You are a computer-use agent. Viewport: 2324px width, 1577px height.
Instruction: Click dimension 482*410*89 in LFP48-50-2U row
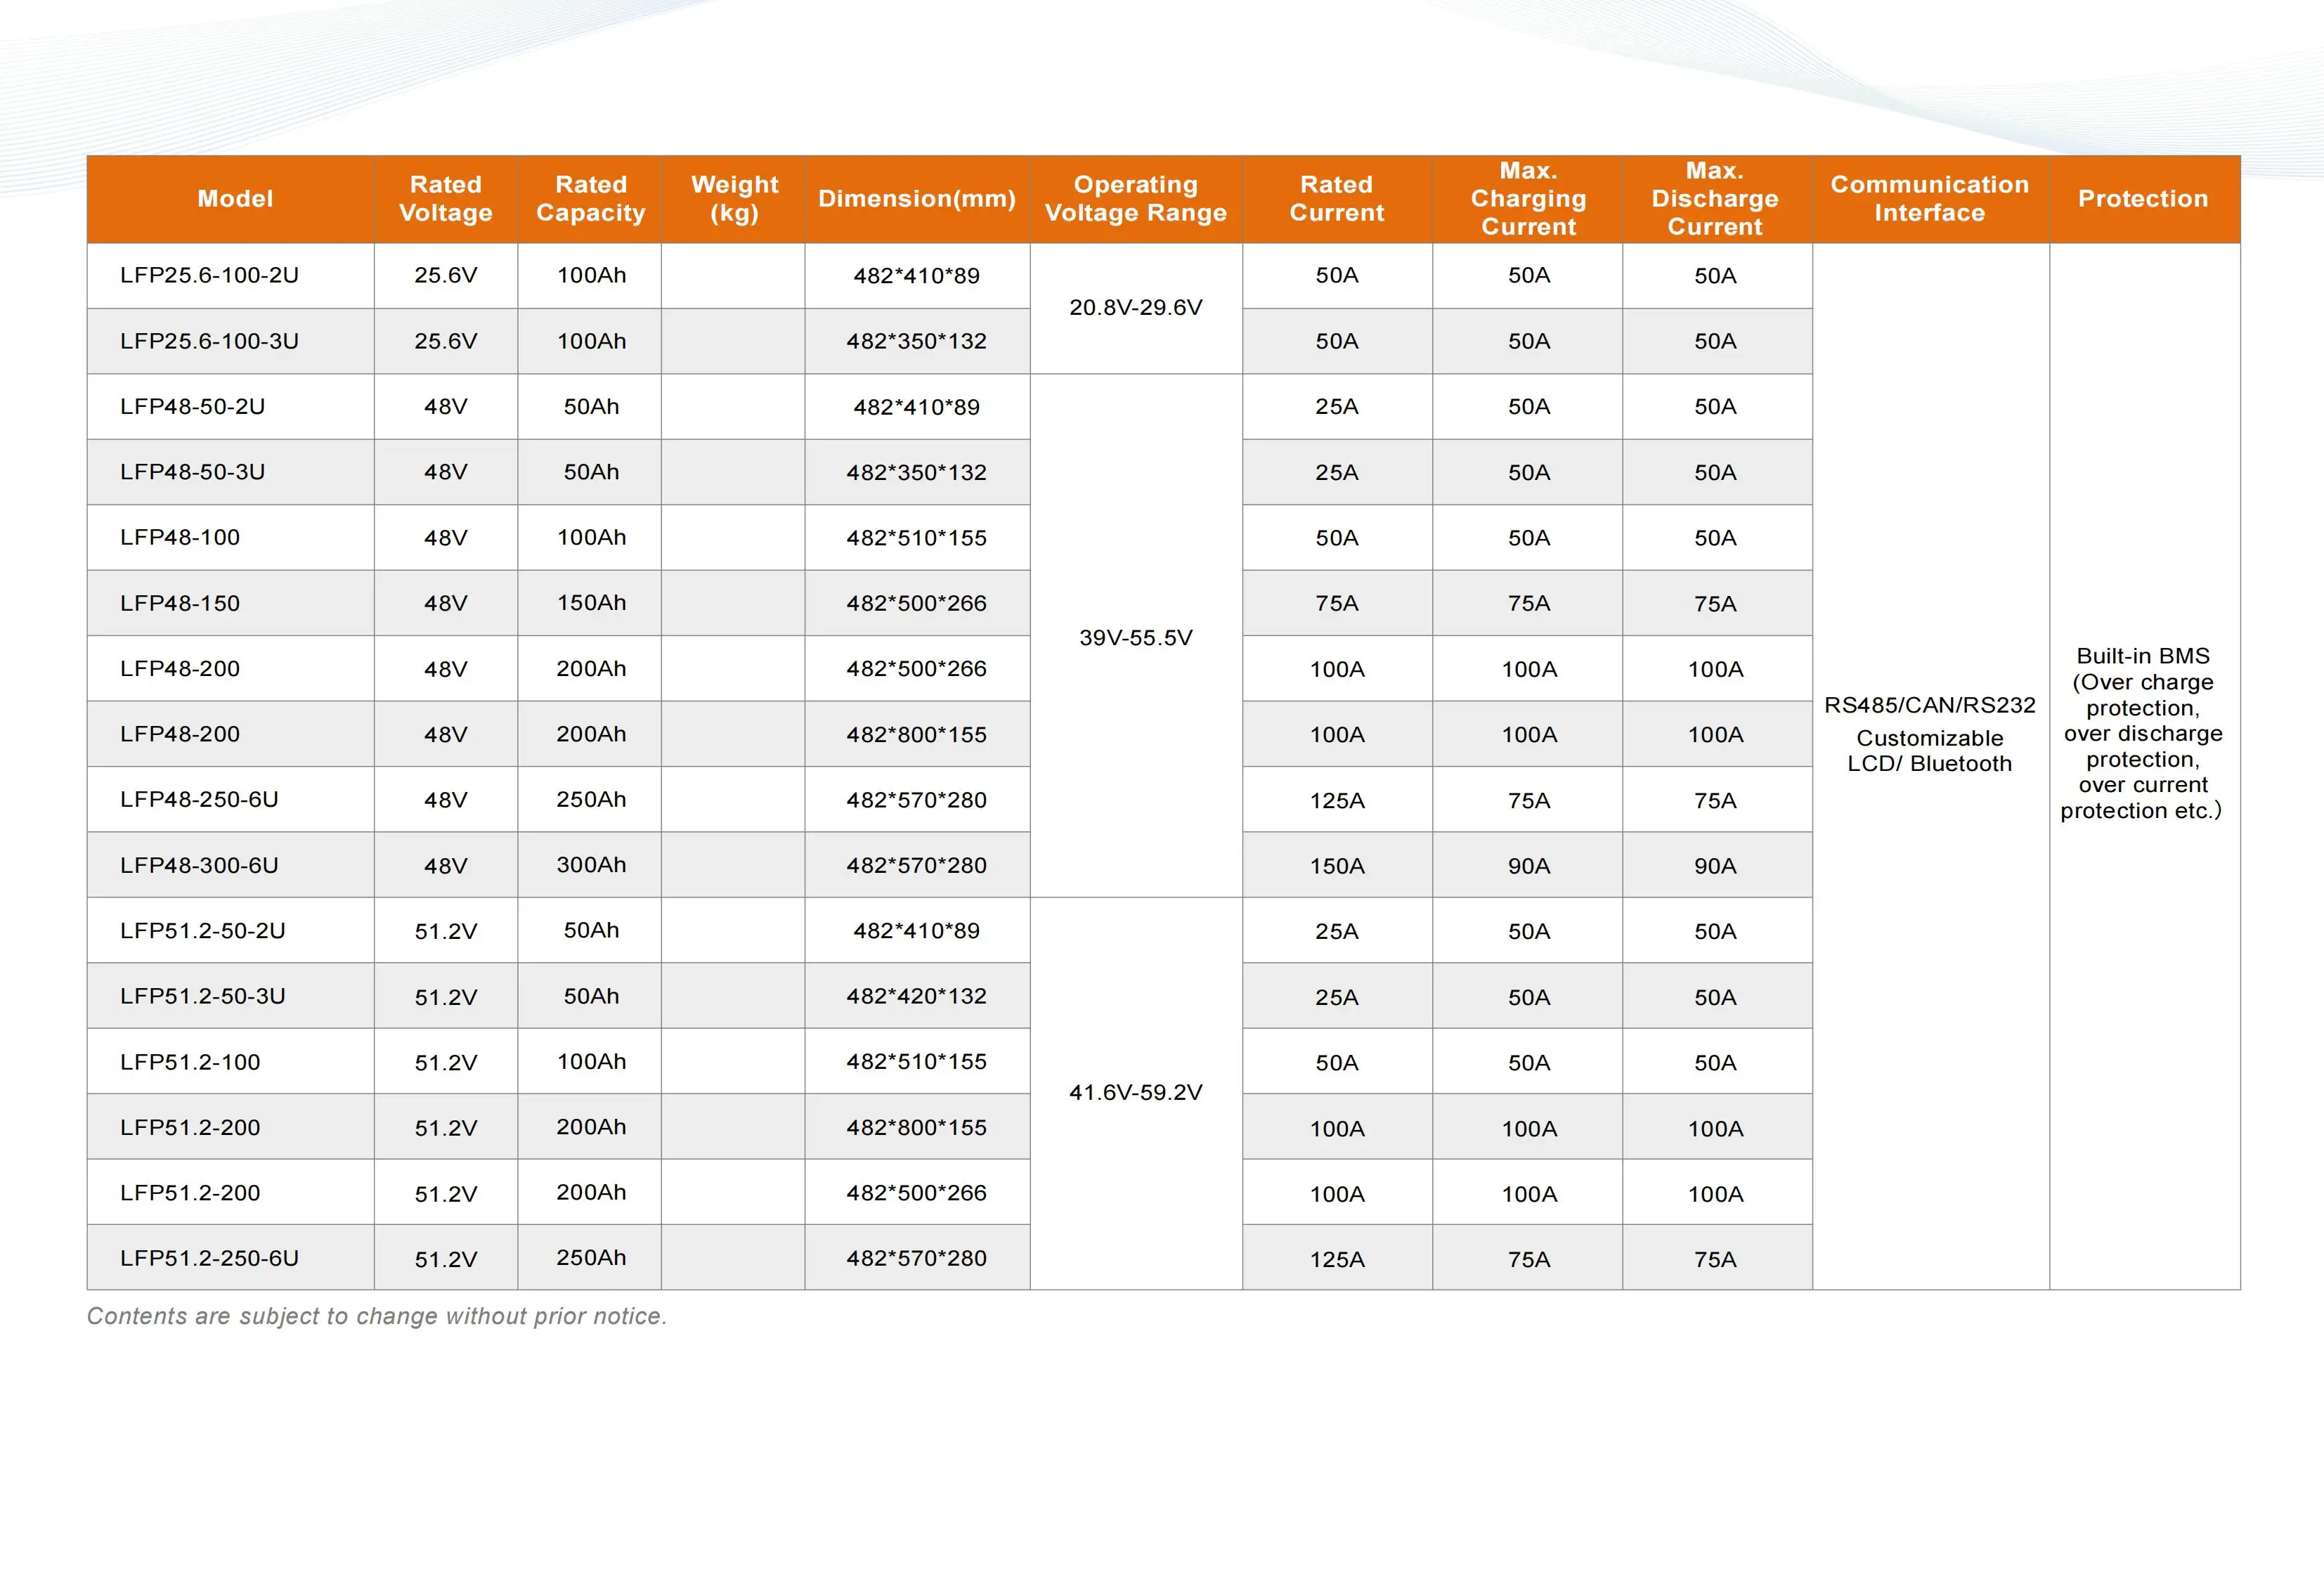coord(917,407)
